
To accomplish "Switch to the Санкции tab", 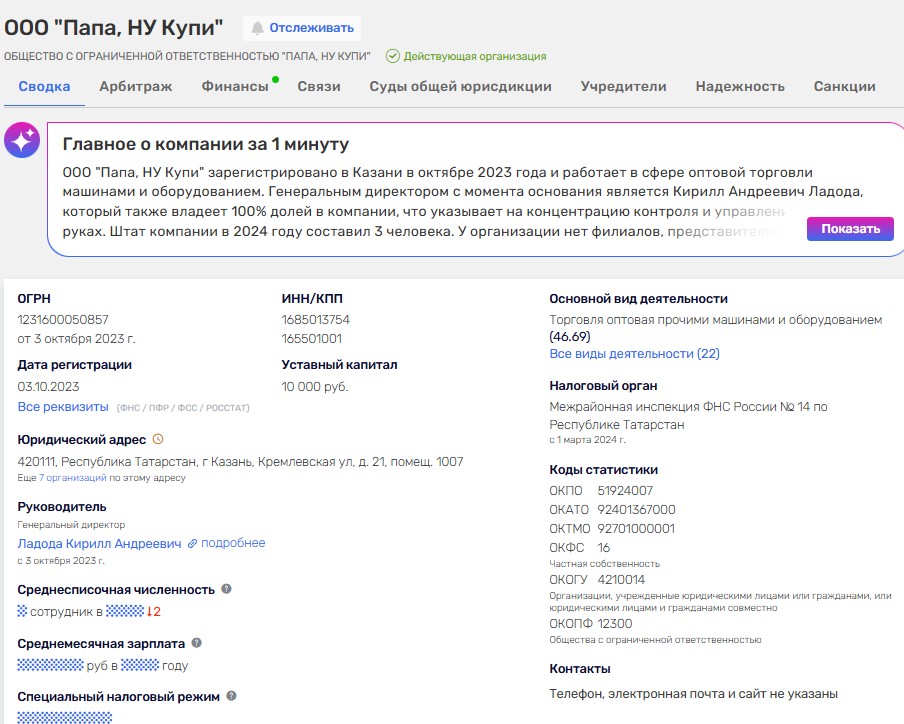I will [844, 86].
